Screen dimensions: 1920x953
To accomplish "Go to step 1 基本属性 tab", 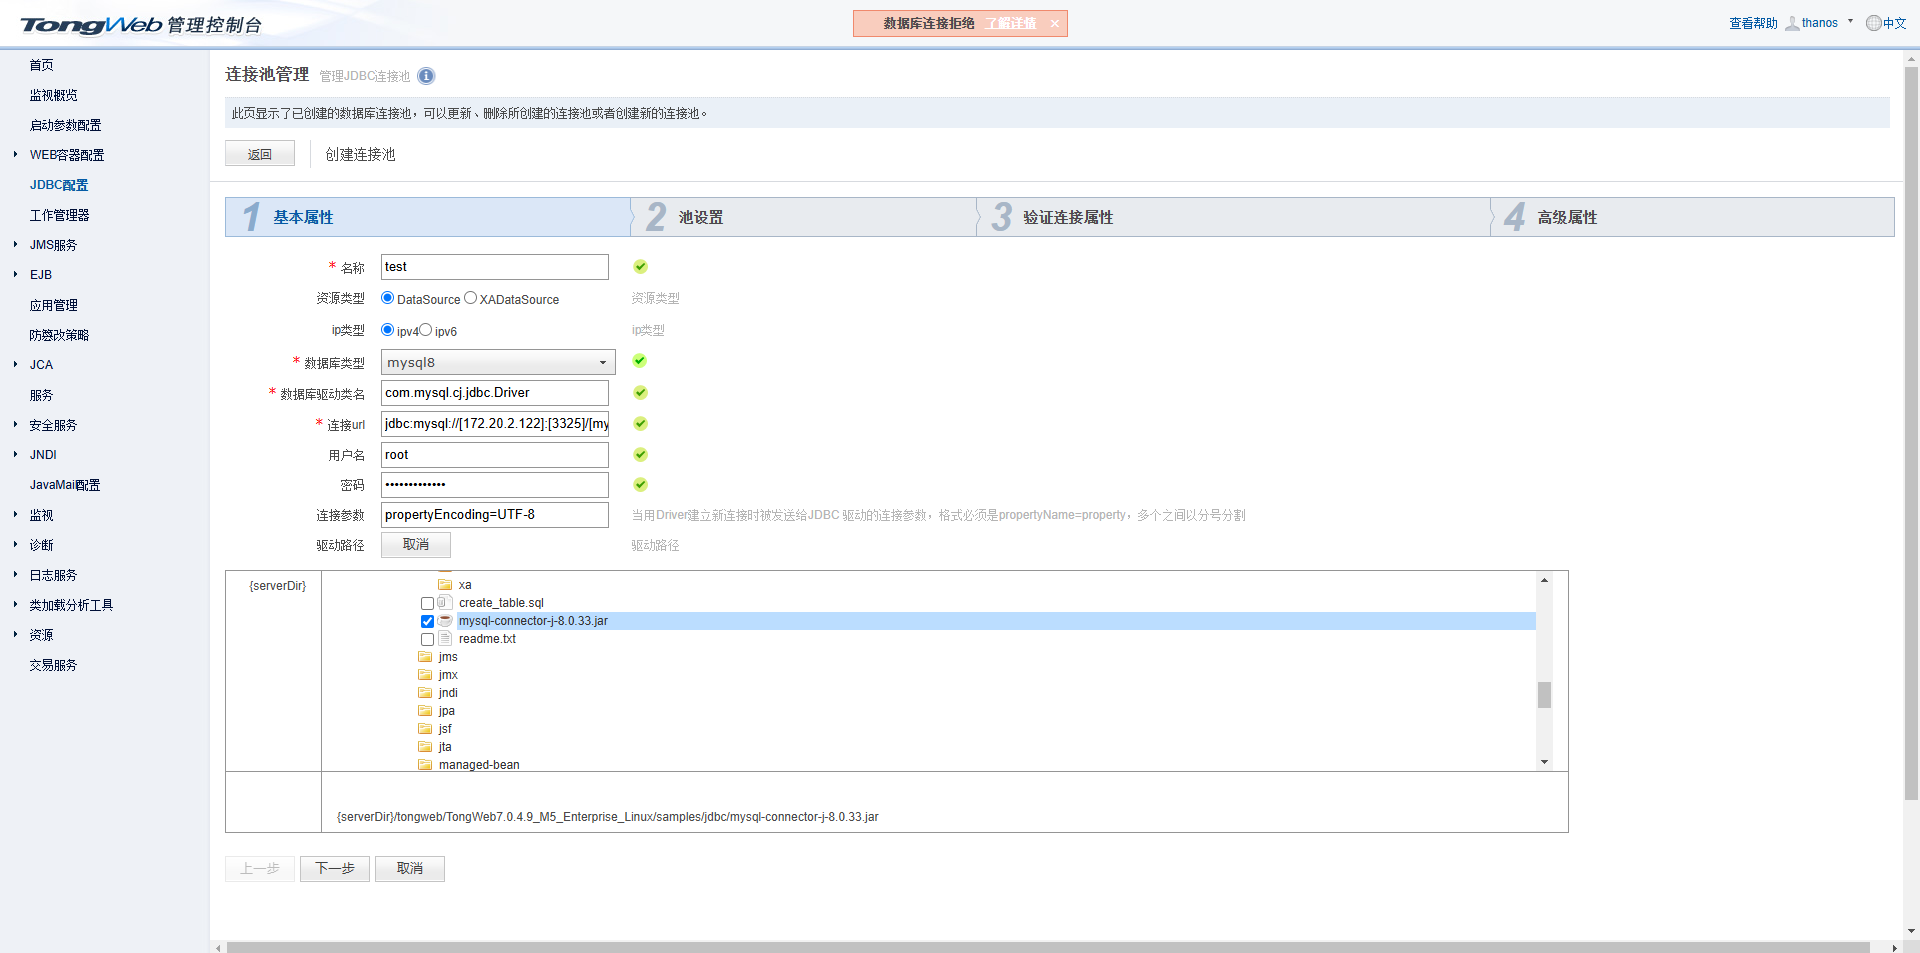I will [x=428, y=217].
